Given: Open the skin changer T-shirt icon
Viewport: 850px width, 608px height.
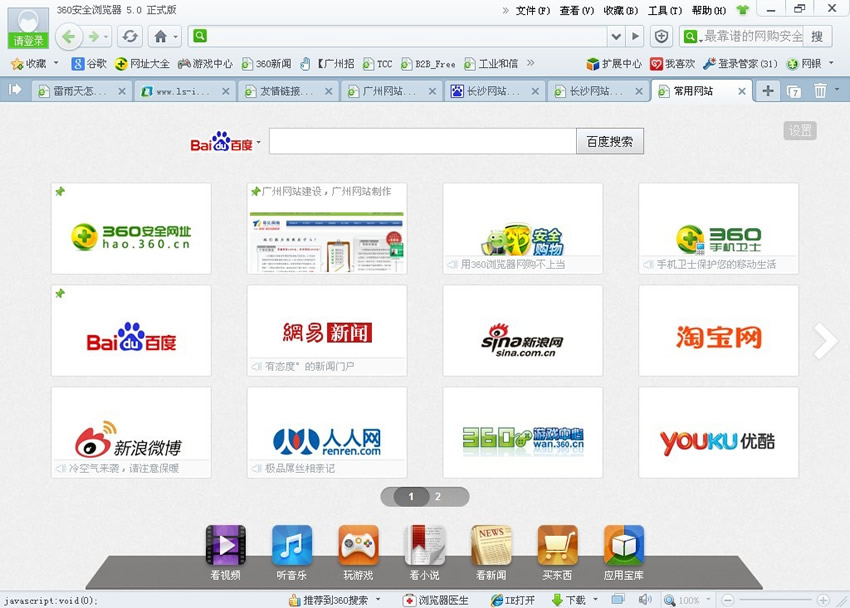Looking at the screenshot, I should (742, 10).
